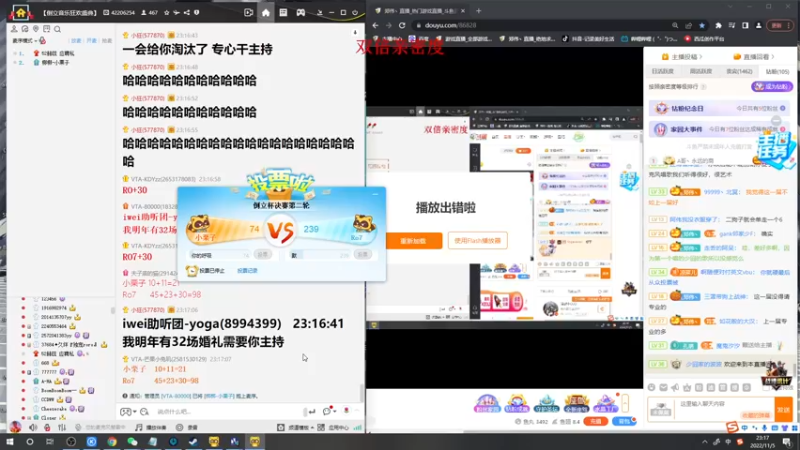800x450 pixels.
Task: Open the Windows Start menu
Action: coord(10,441)
